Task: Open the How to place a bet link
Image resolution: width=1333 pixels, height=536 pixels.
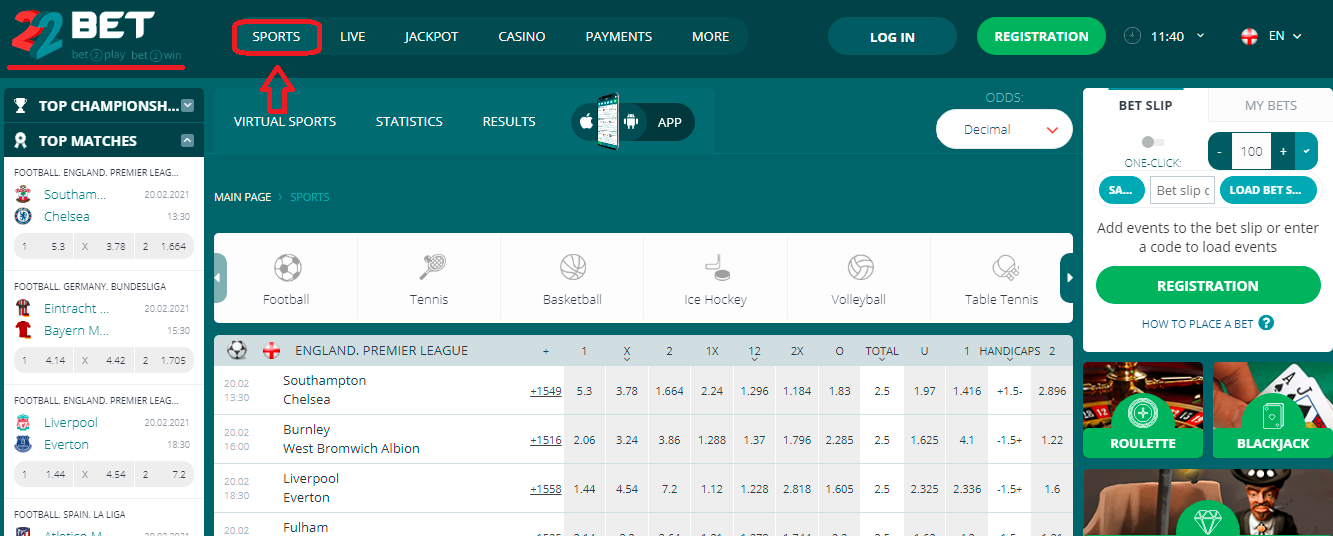Action: [x=1197, y=324]
